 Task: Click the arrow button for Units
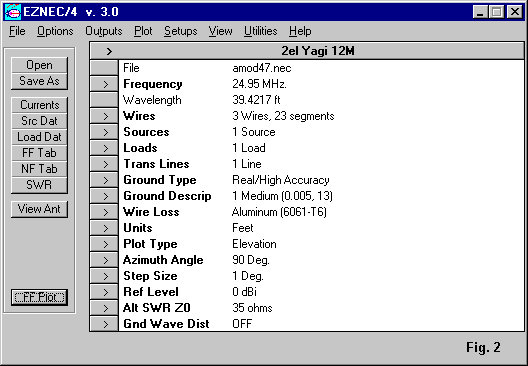pyautogui.click(x=104, y=228)
